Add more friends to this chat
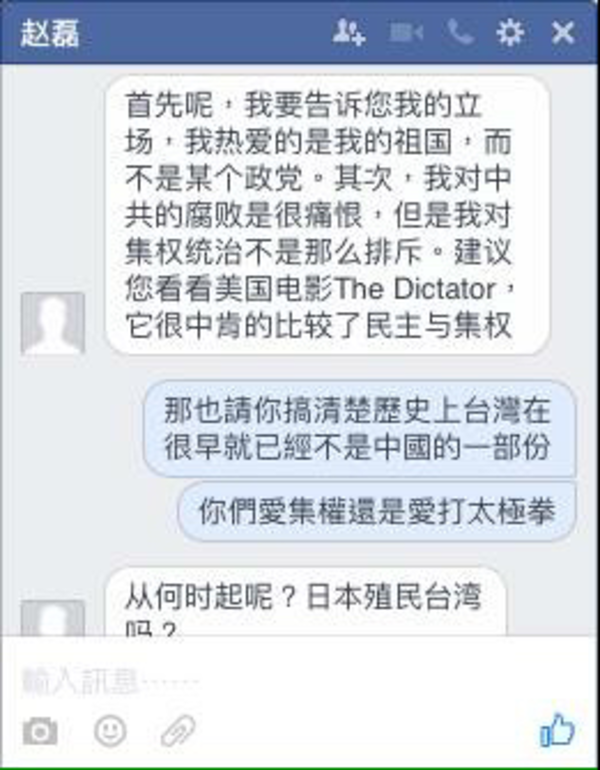 tap(349, 33)
